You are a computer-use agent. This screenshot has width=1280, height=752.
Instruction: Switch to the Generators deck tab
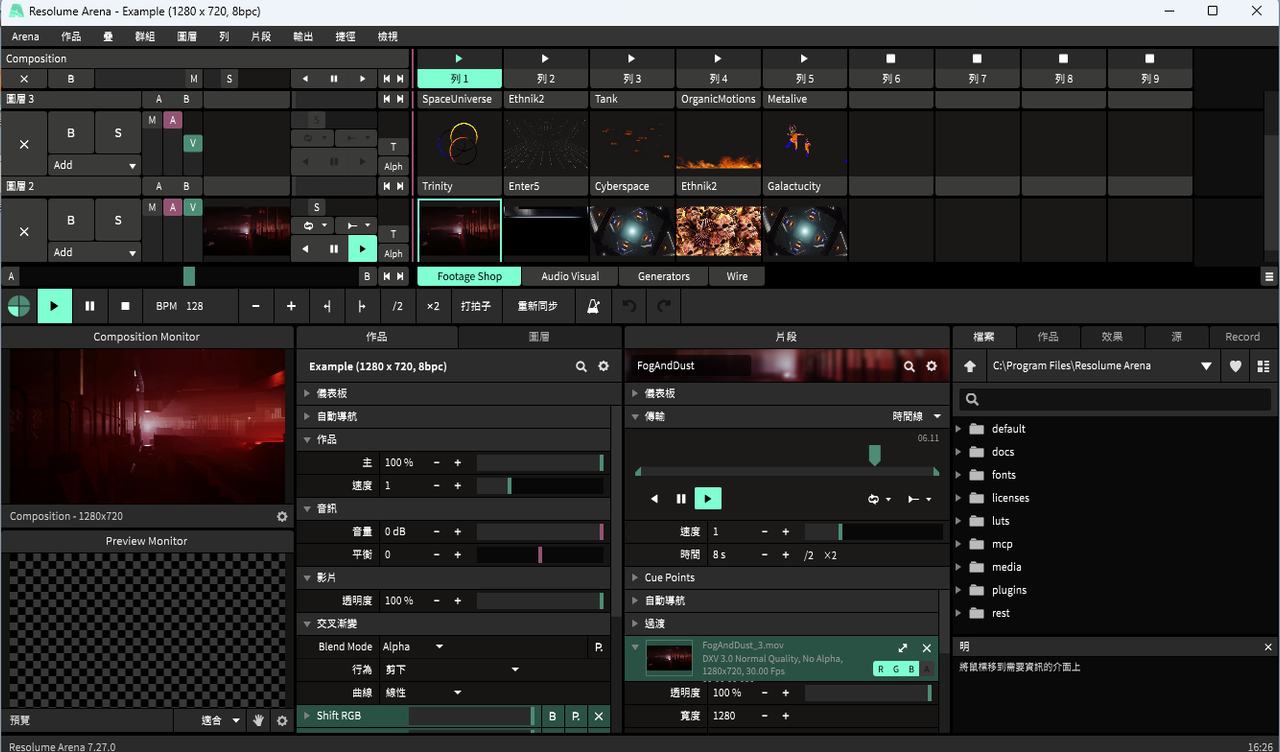[664, 277]
